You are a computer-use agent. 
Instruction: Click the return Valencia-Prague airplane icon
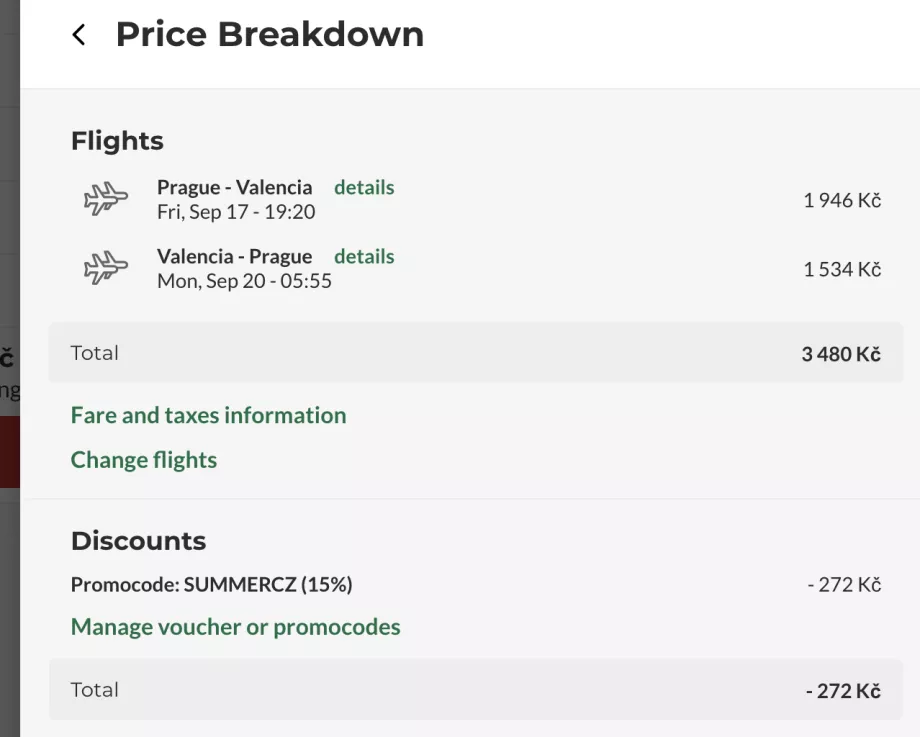[x=105, y=268]
